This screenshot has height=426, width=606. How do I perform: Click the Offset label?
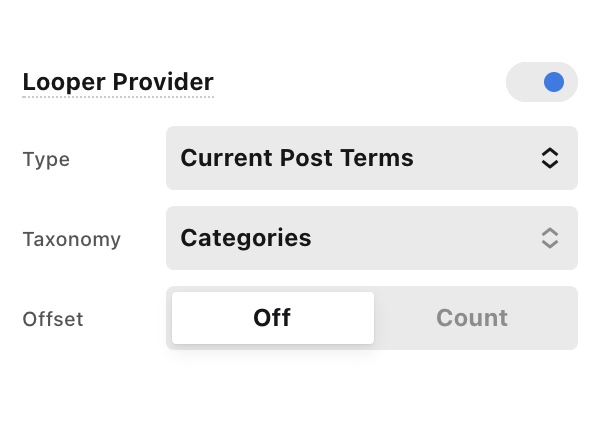coord(53,319)
